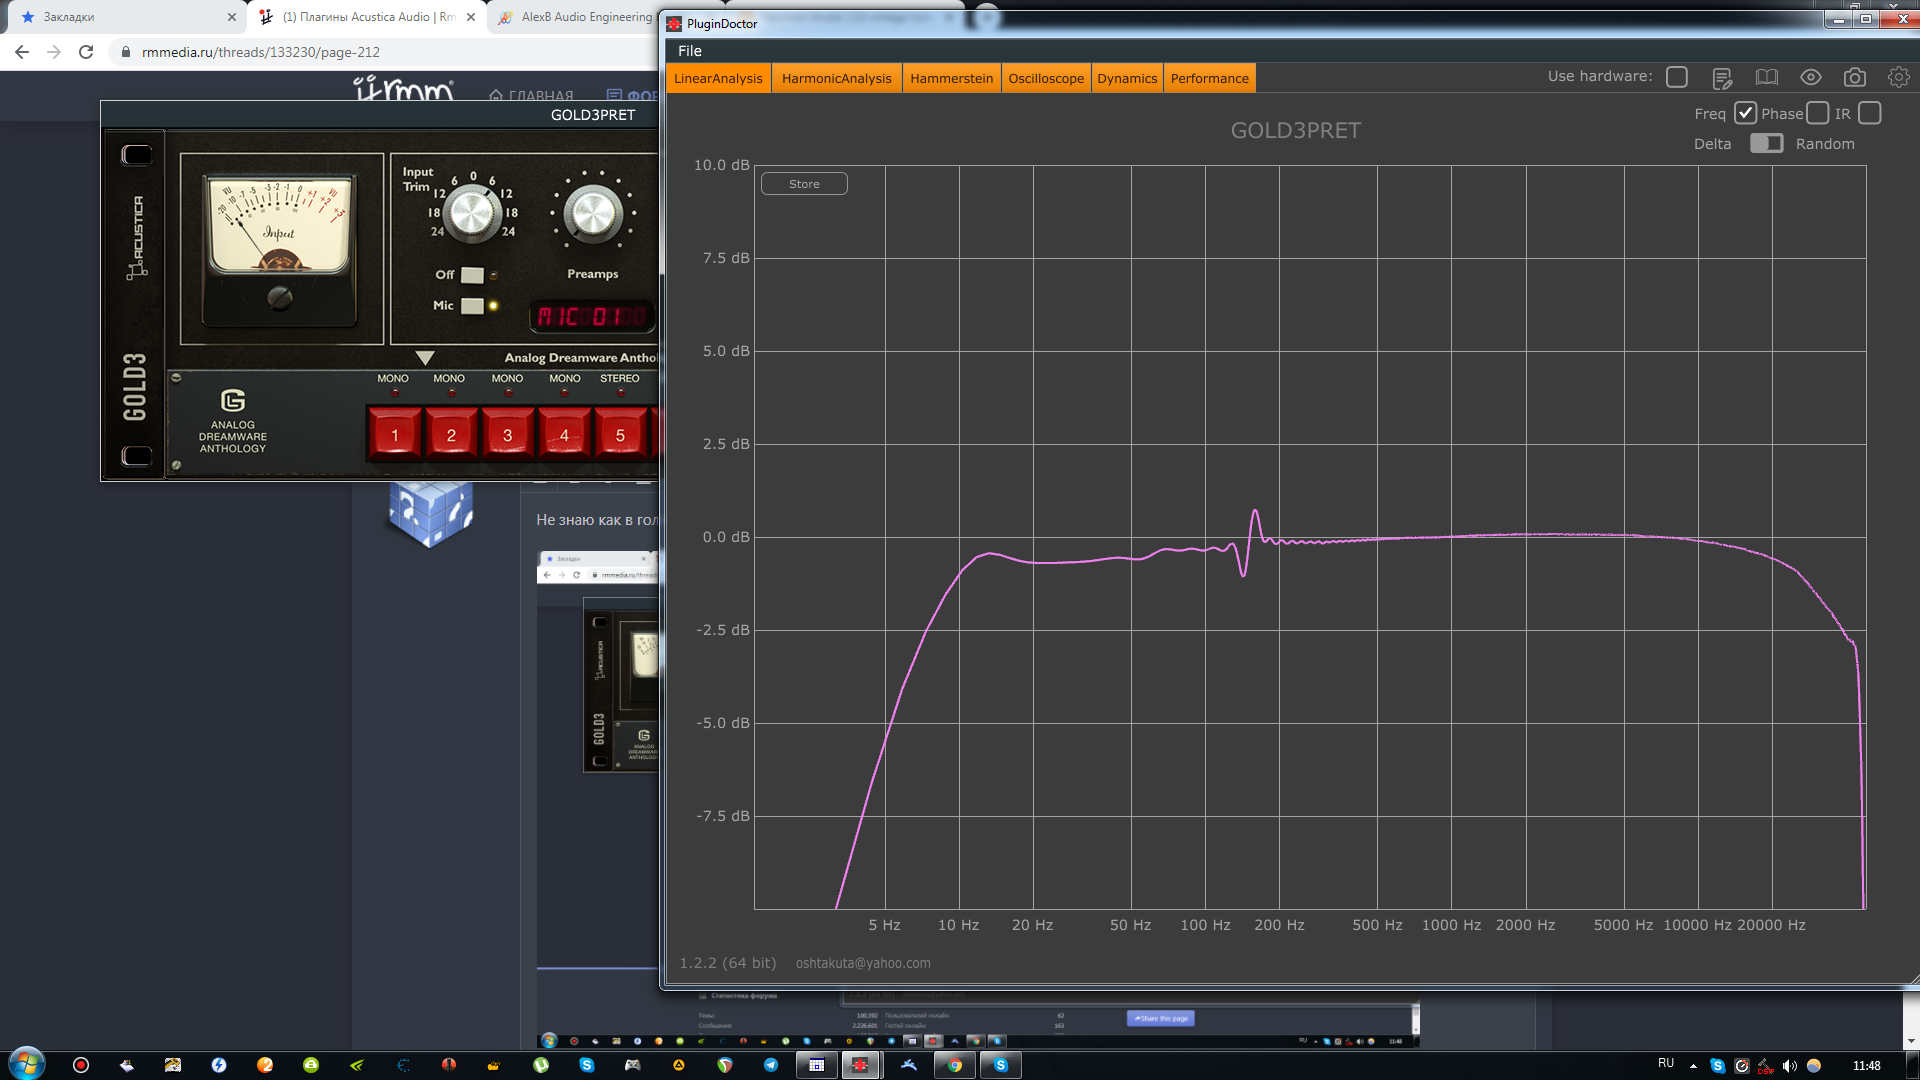The height and width of the screenshot is (1080, 1920).
Task: Open the notes editor icon
Action: coord(1721,78)
